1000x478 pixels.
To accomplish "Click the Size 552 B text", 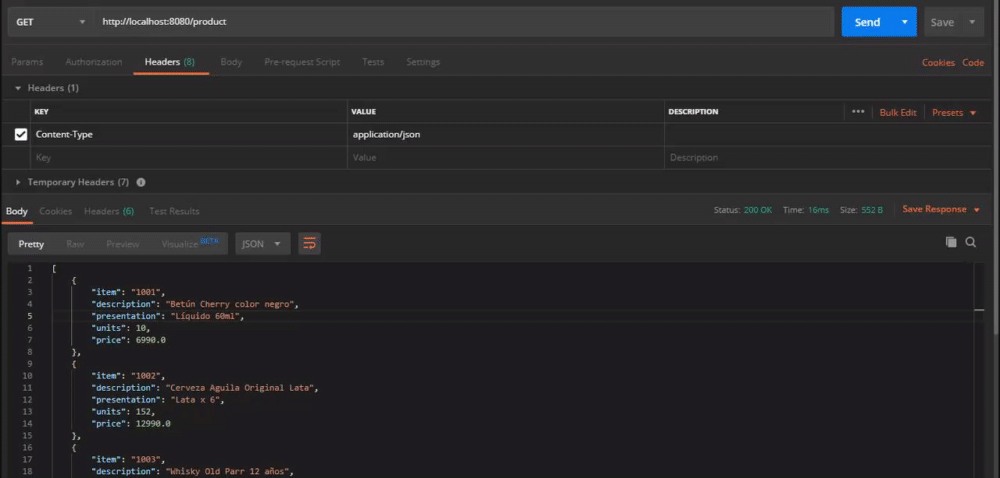I will click(862, 210).
